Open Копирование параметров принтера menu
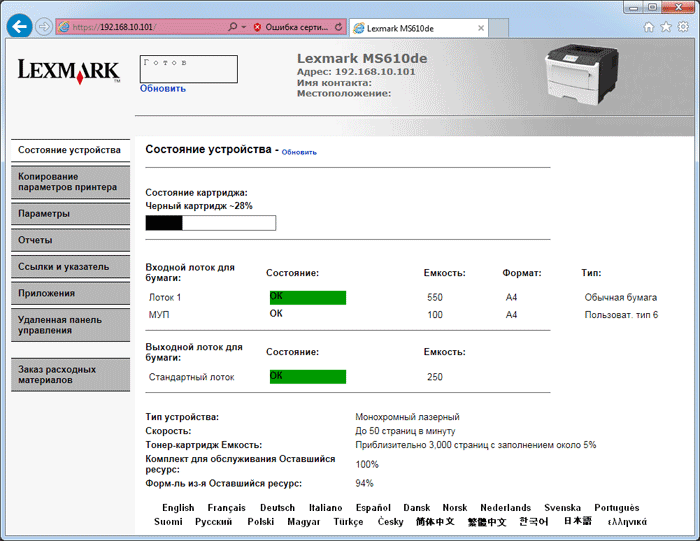 (x=70, y=182)
